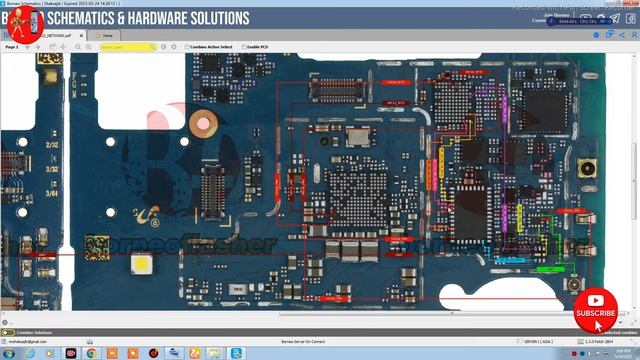The image size is (640, 360).
Task: Open Google Chrome from taskbar
Action: (x=91, y=353)
